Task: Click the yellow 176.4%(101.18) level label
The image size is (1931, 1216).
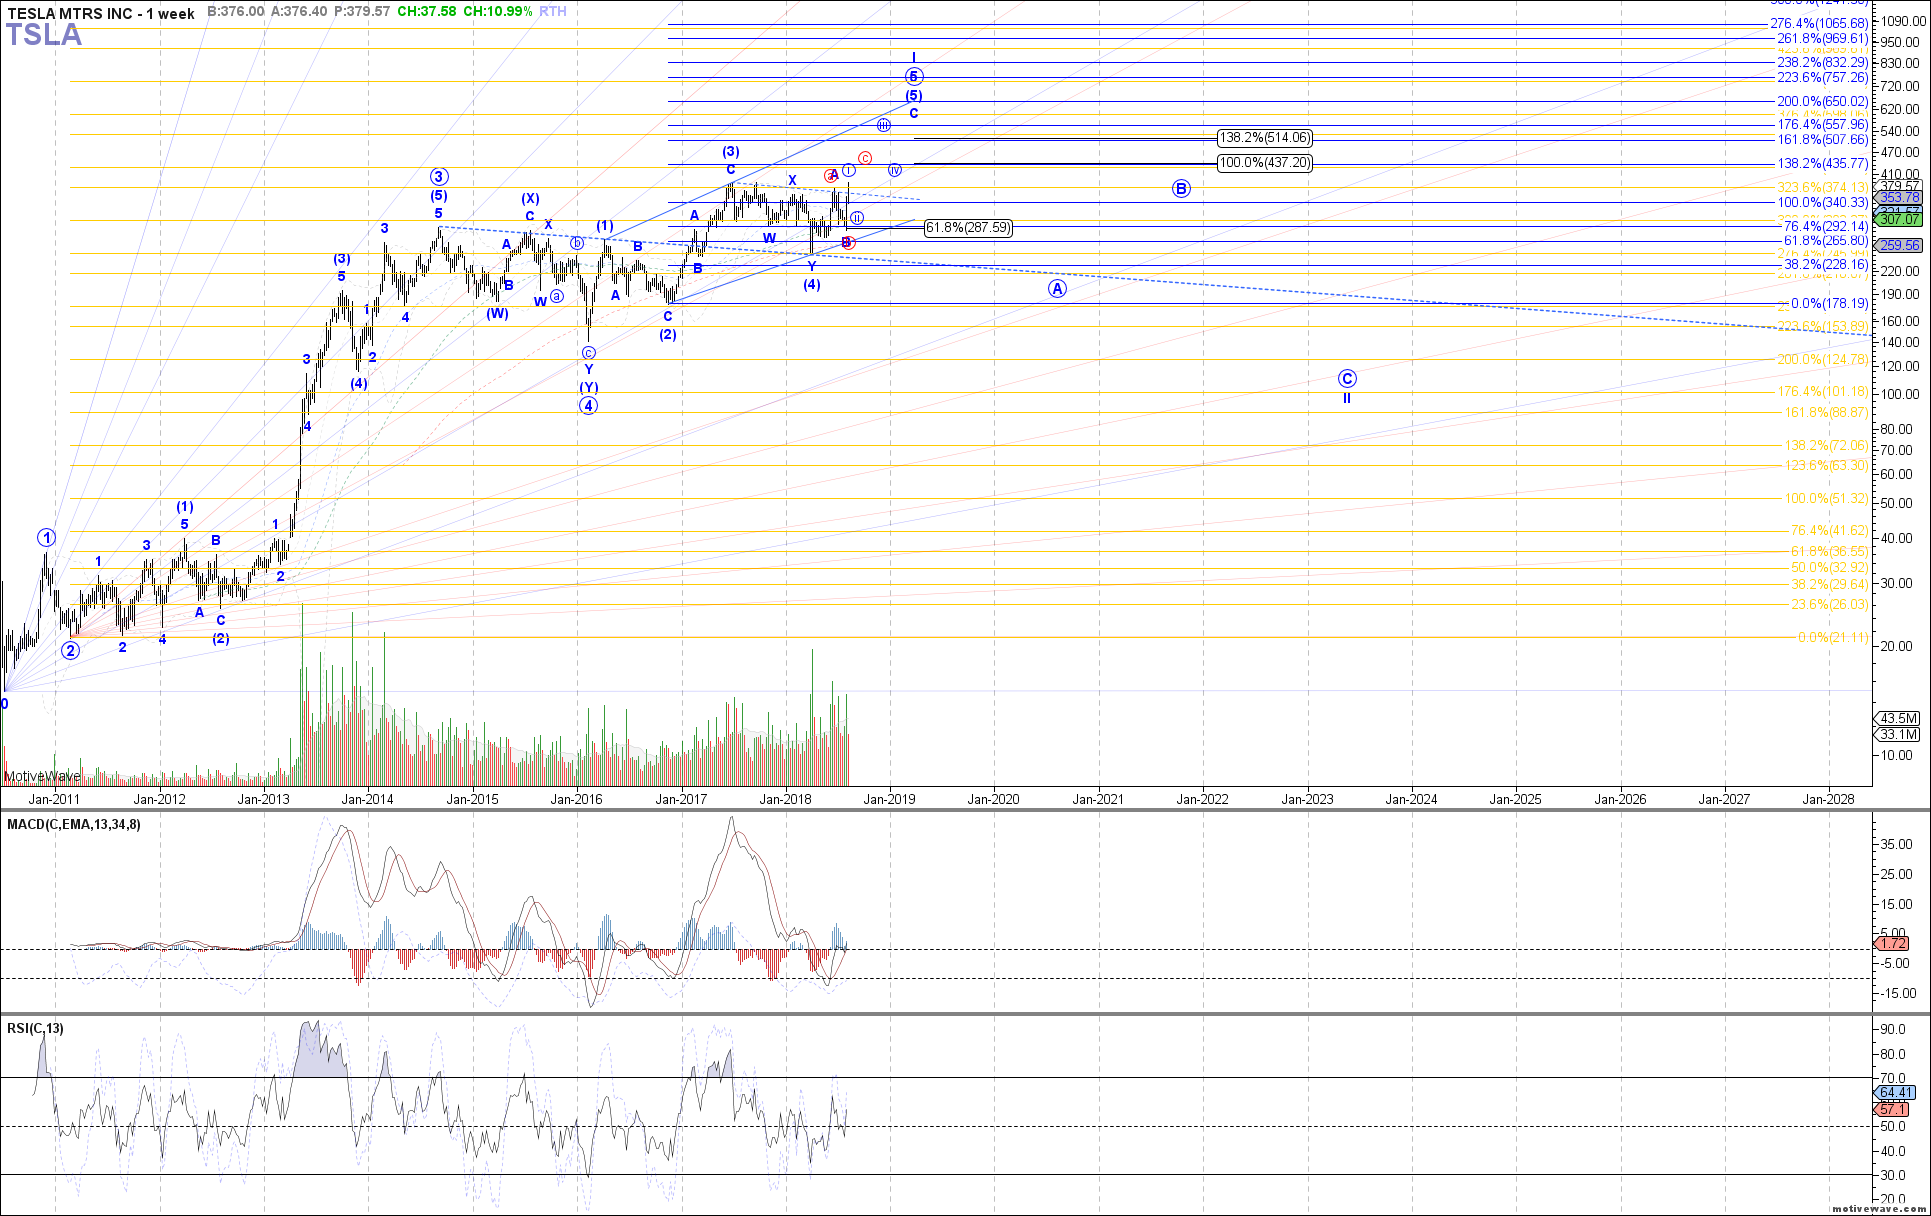Action: click(1822, 391)
